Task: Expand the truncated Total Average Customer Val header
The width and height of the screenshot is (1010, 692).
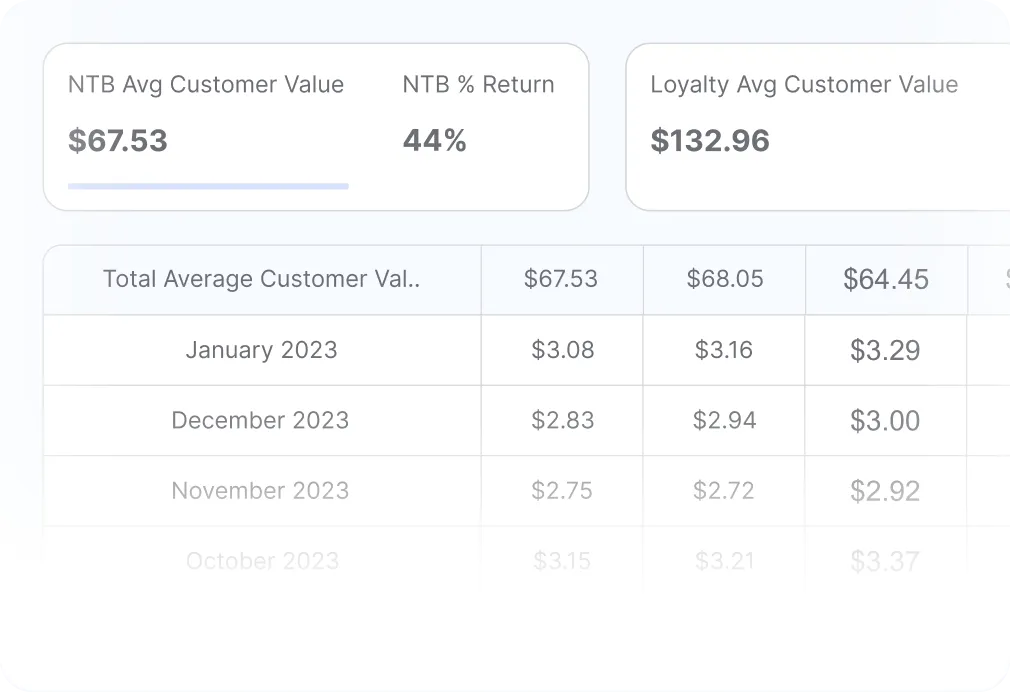Action: click(x=260, y=279)
